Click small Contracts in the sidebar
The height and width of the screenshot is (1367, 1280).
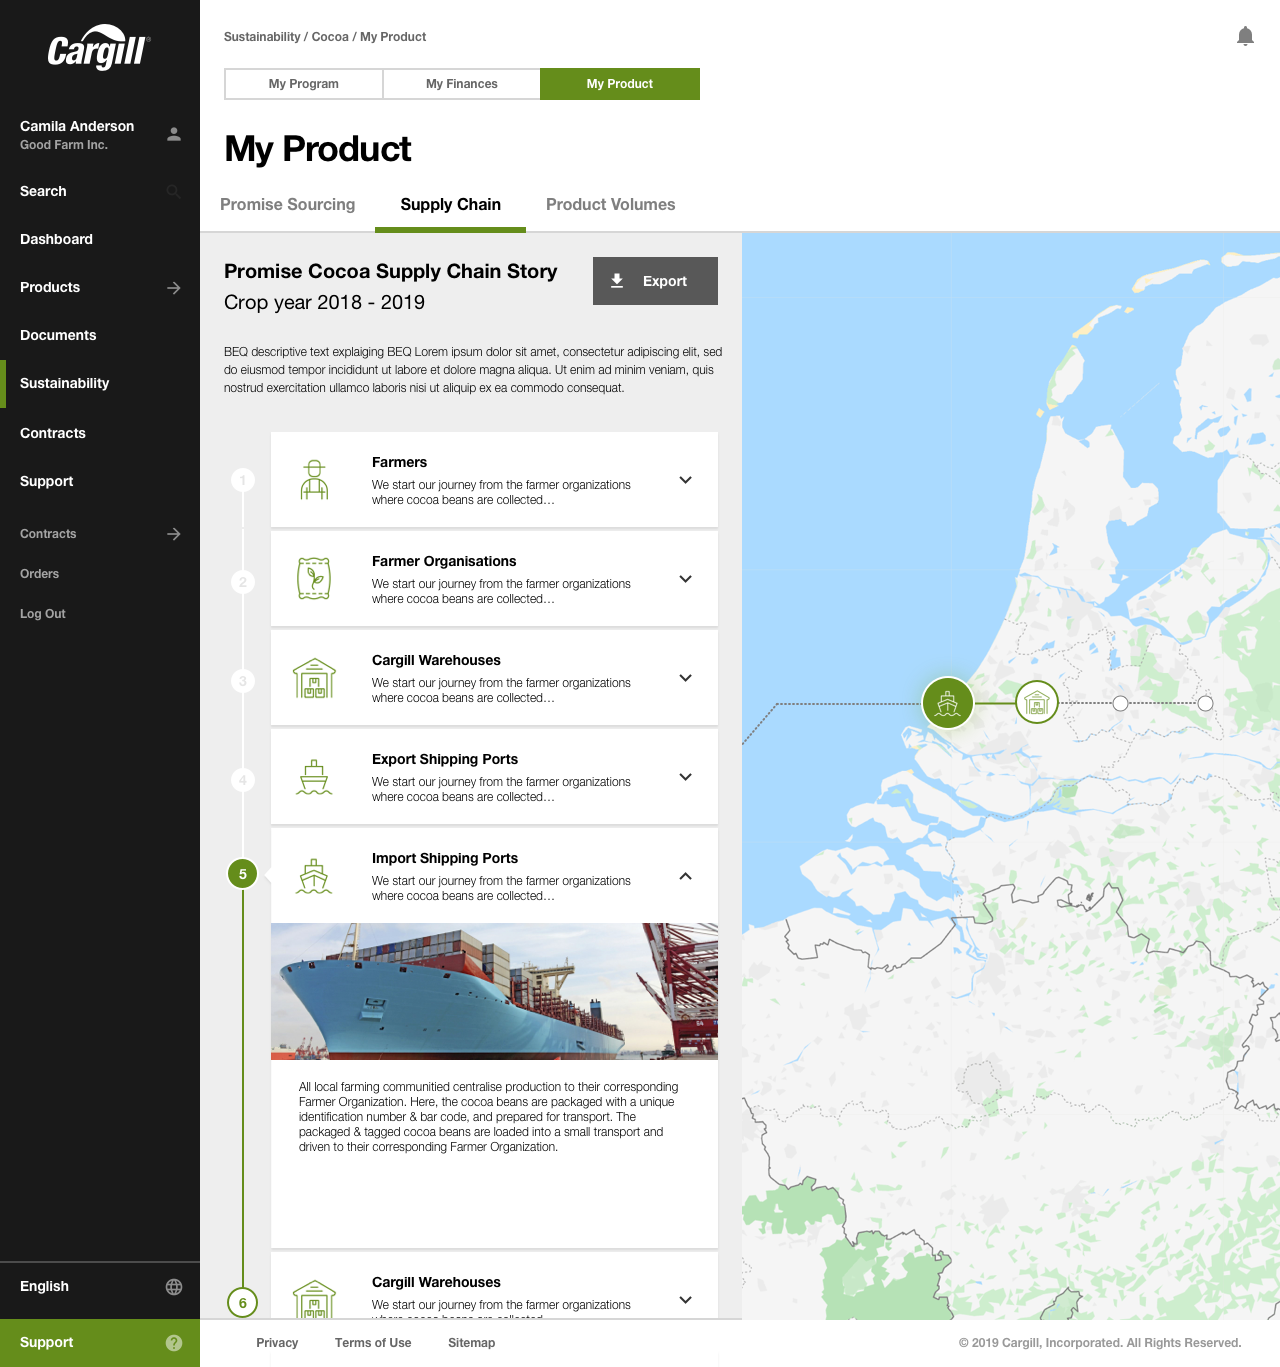tap(48, 534)
